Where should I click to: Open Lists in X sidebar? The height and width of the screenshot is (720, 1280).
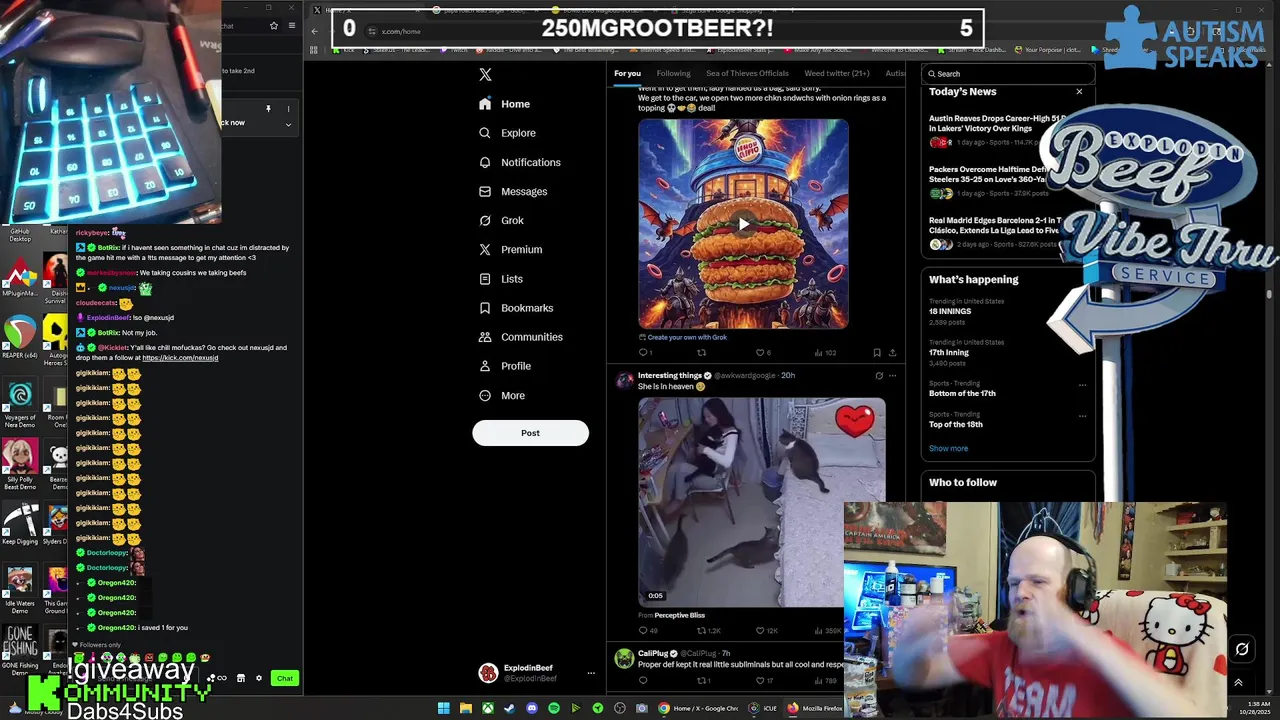point(501,279)
